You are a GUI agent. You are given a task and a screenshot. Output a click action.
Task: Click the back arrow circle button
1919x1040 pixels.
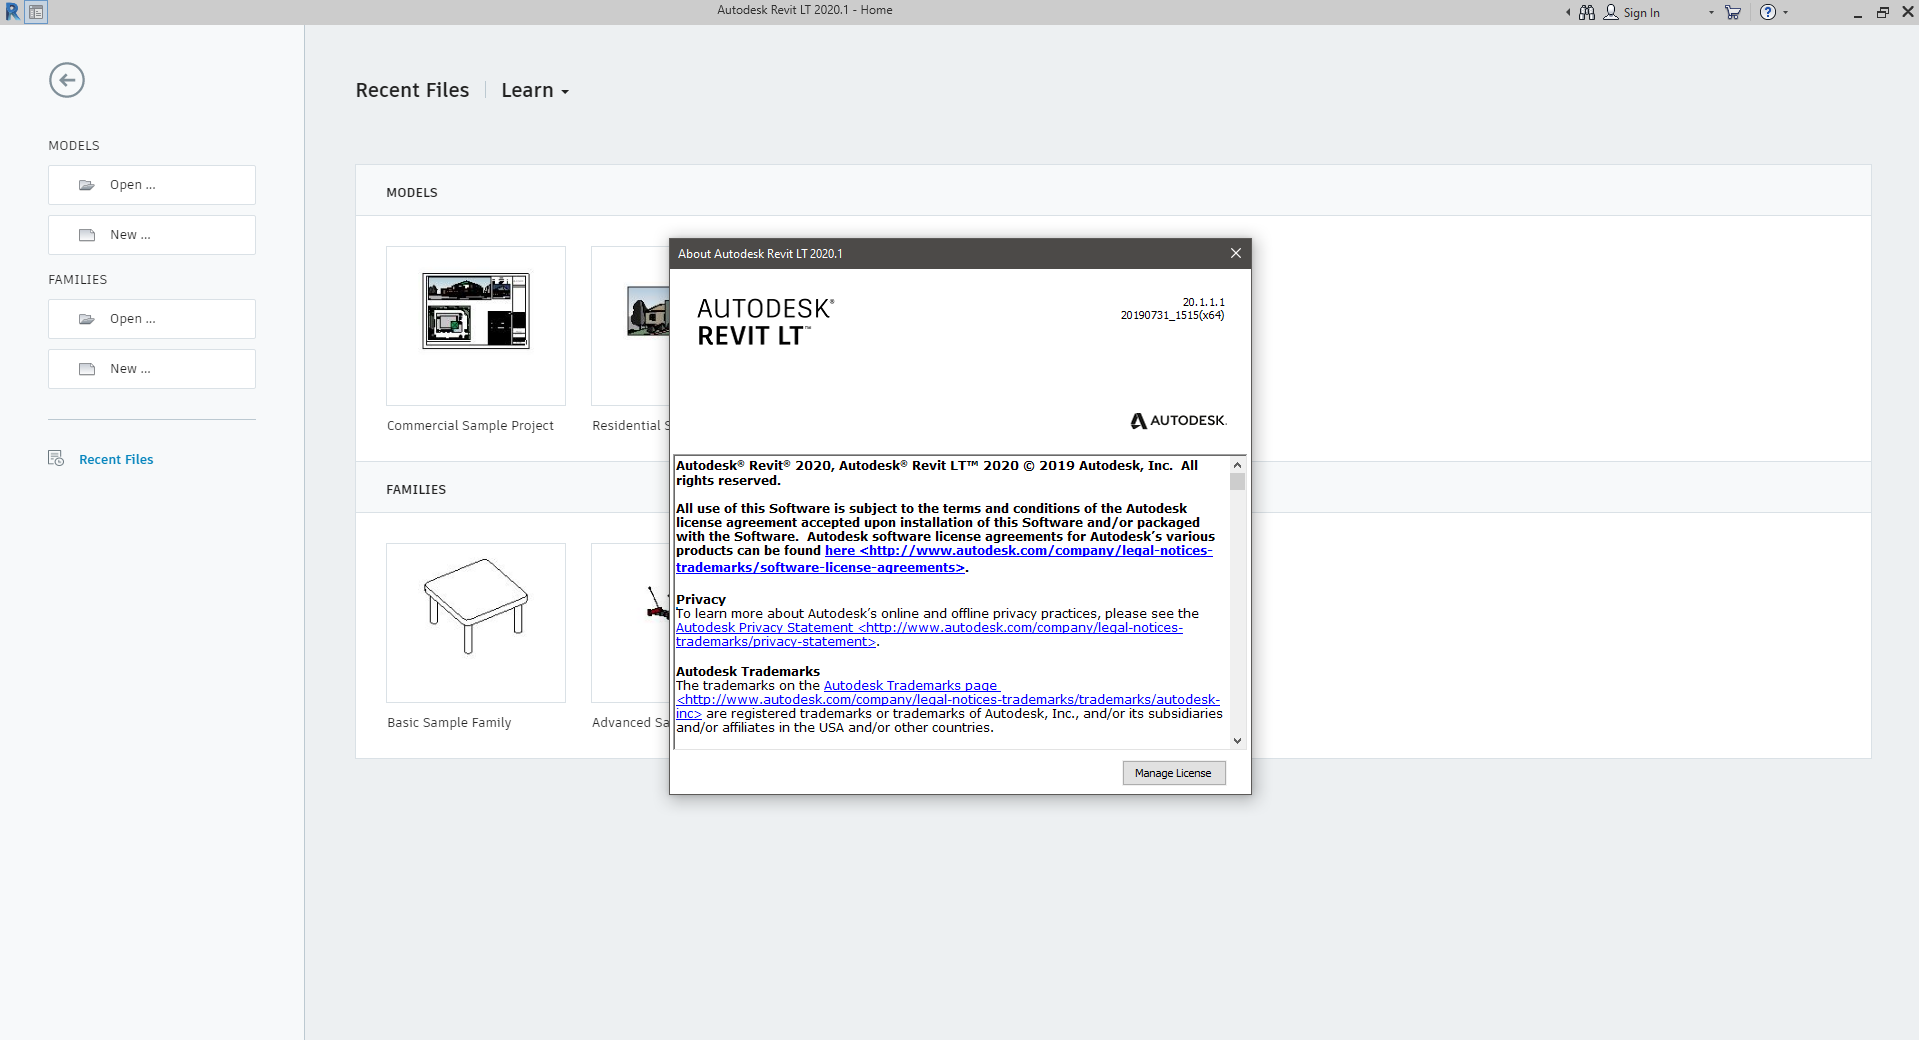[67, 80]
